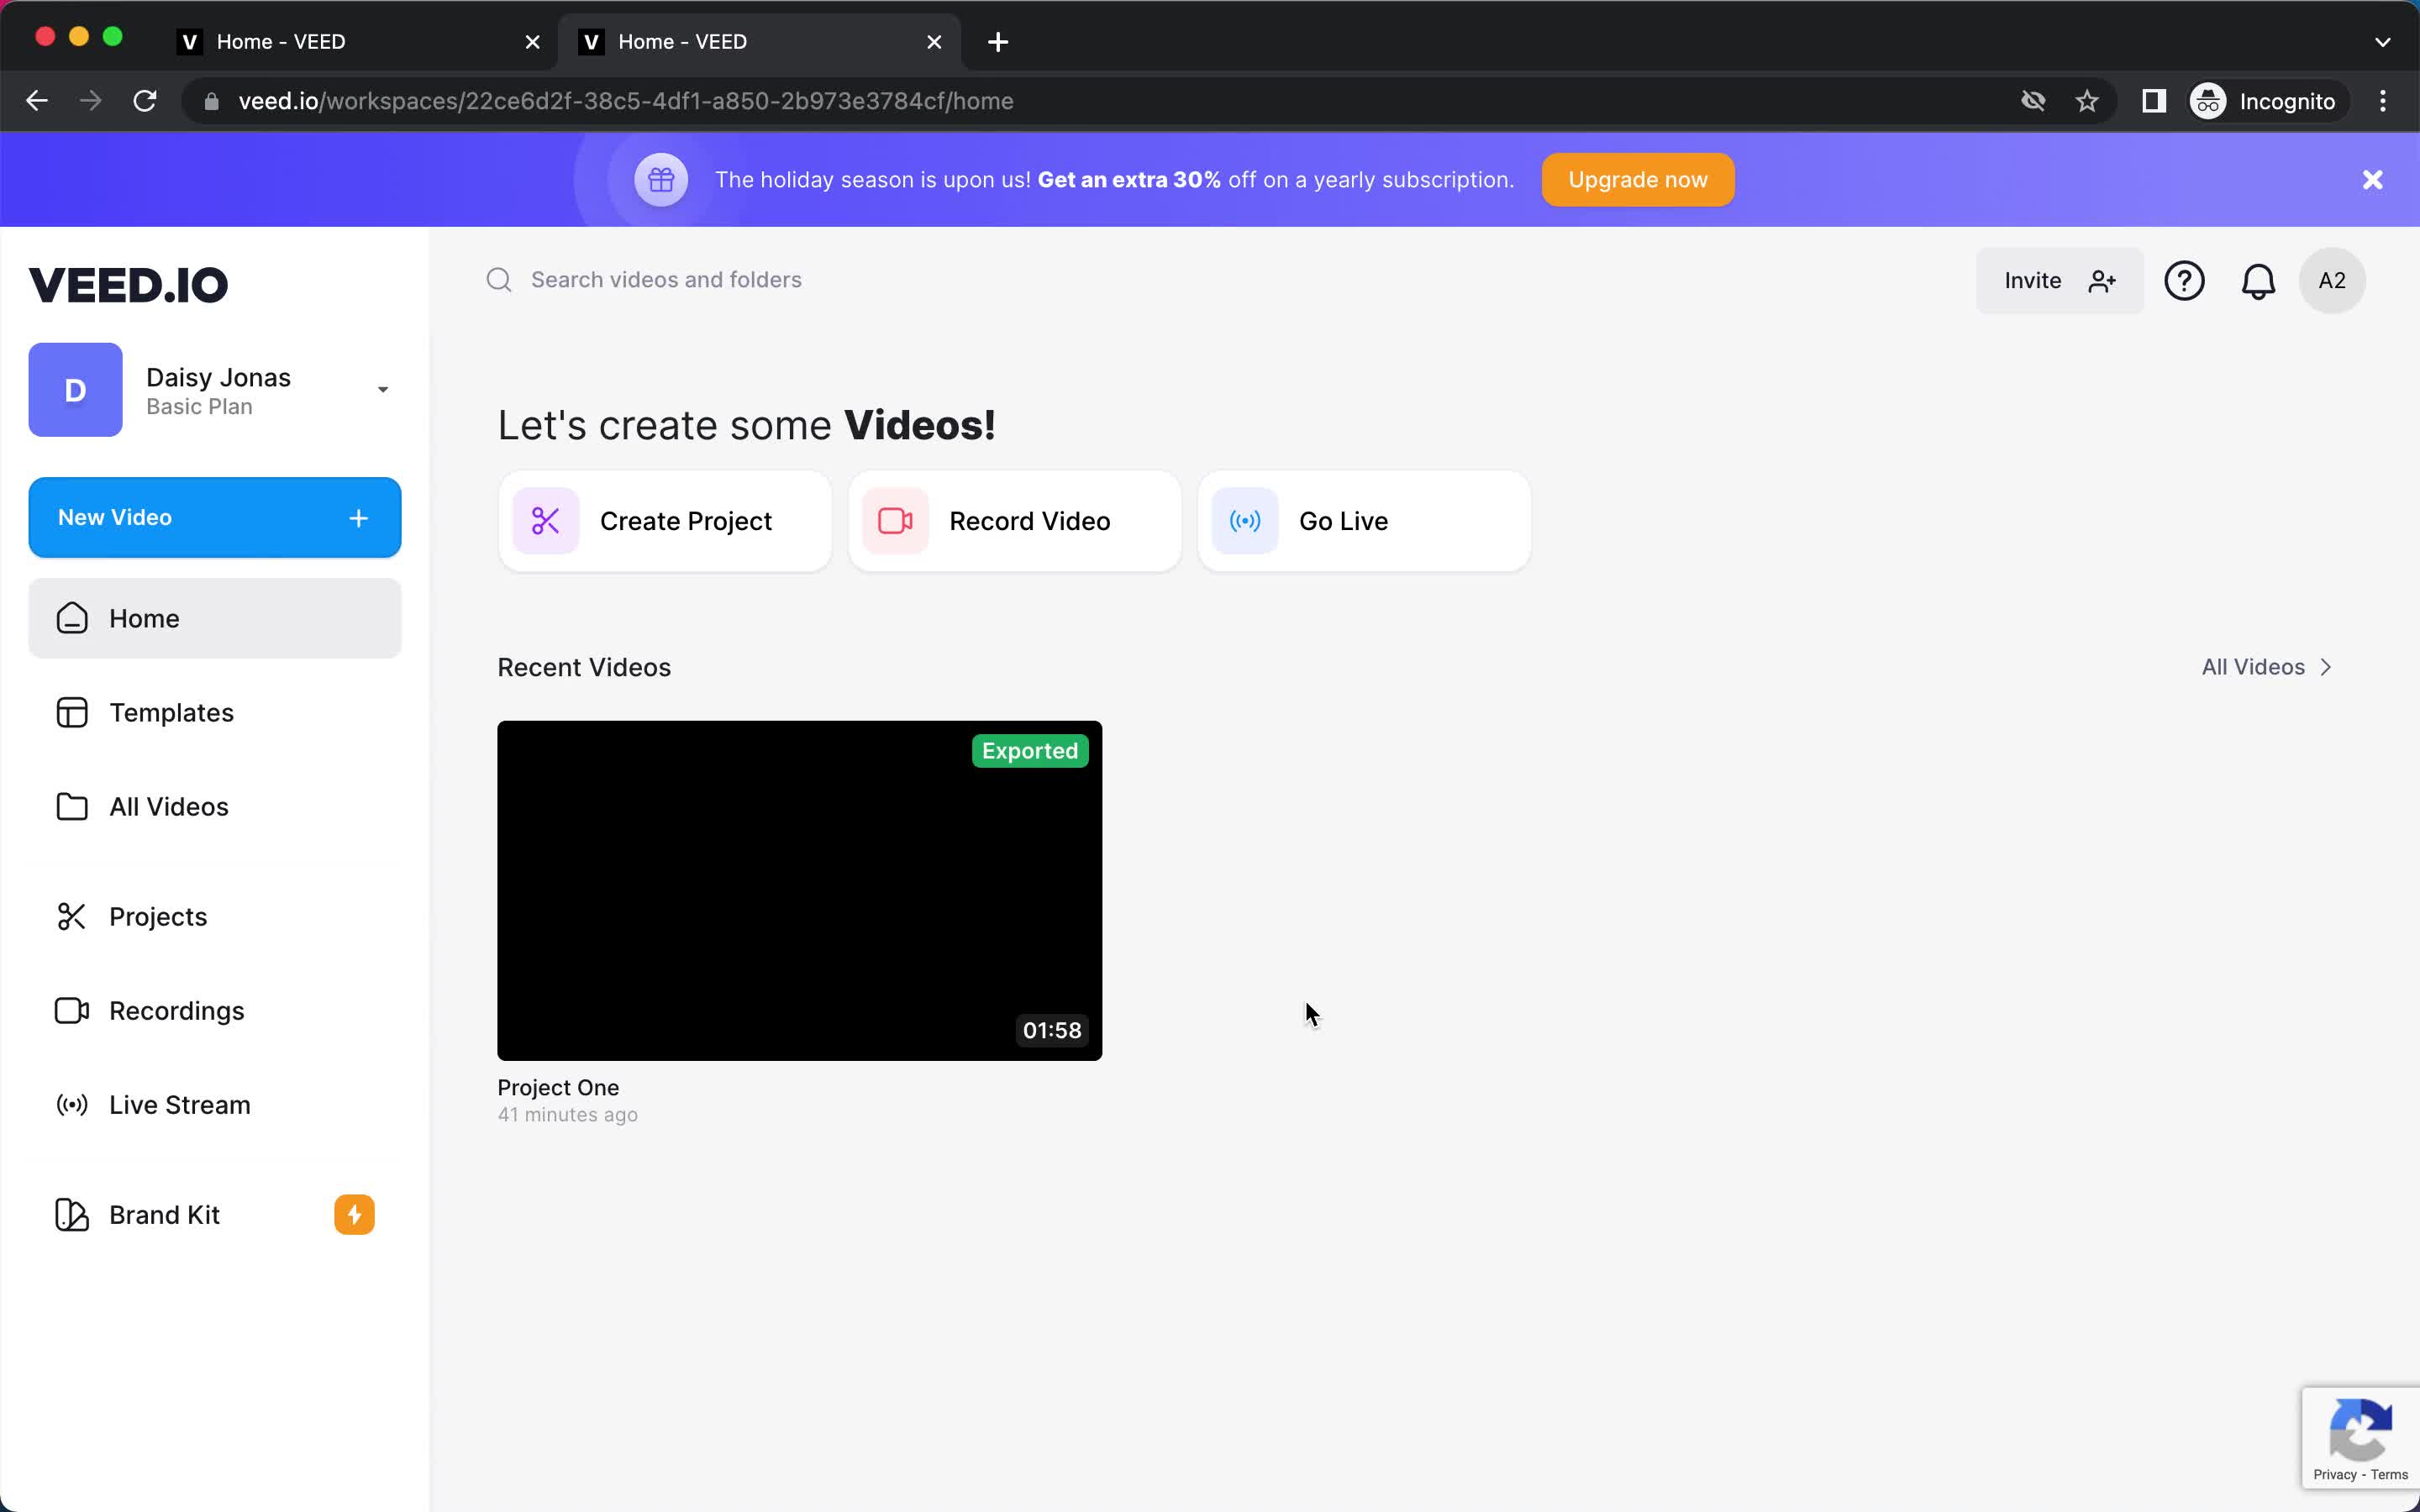The width and height of the screenshot is (2420, 1512).
Task: Click the notifications bell icon
Action: (x=2258, y=279)
